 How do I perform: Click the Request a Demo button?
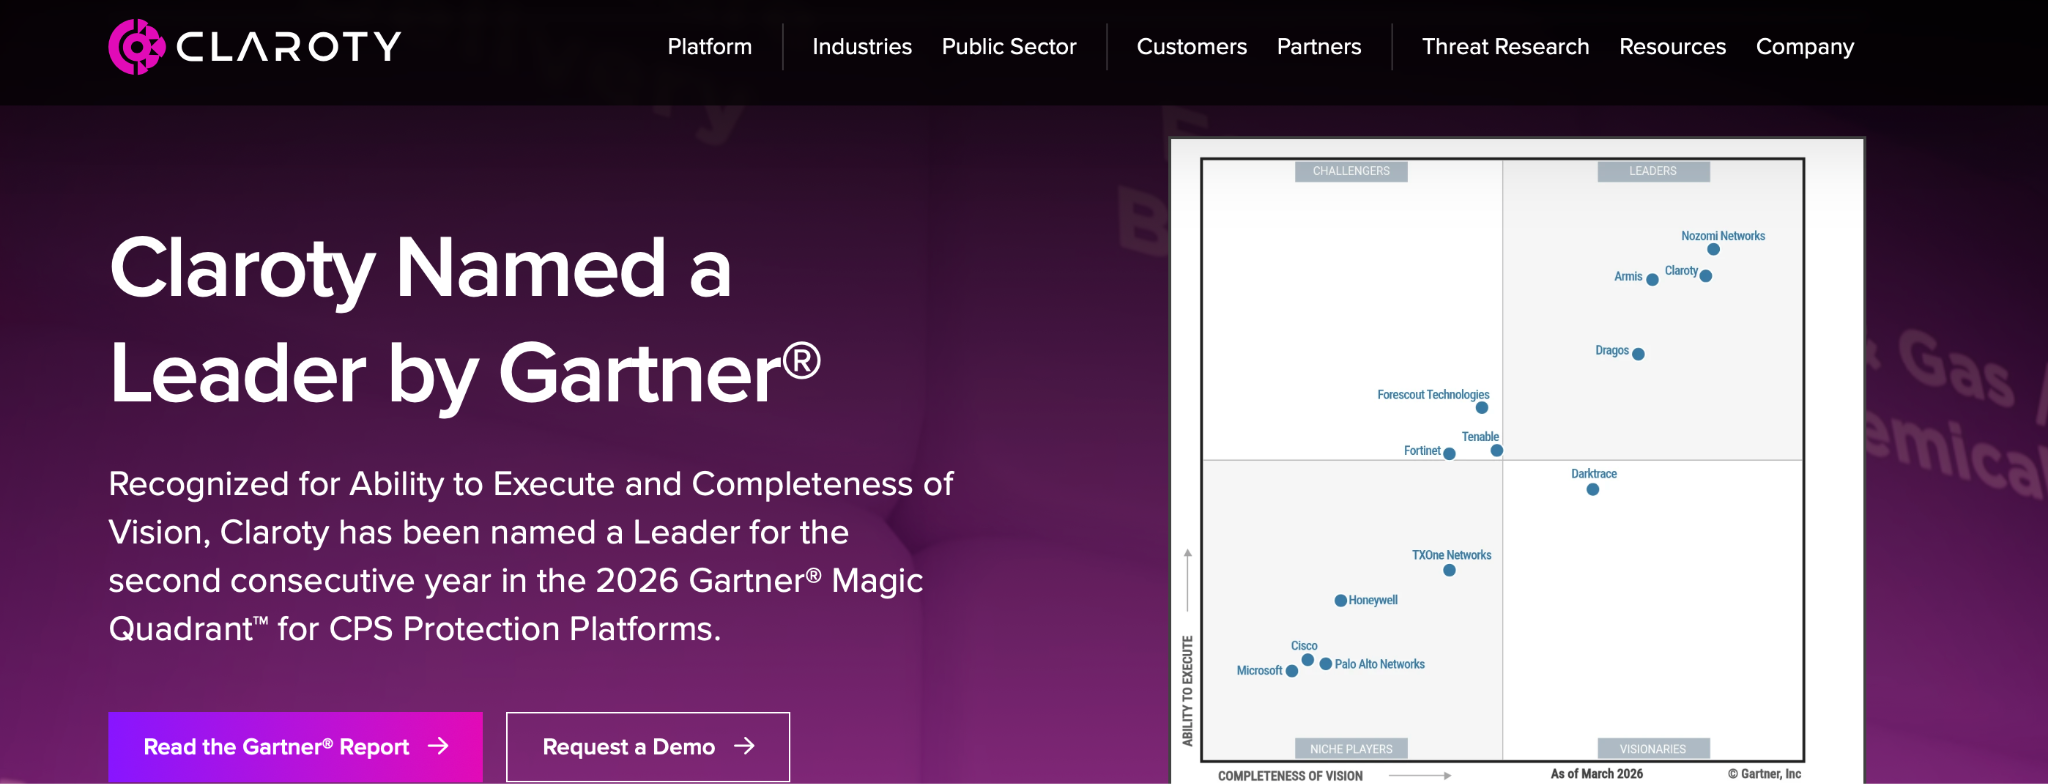pyautogui.click(x=648, y=747)
